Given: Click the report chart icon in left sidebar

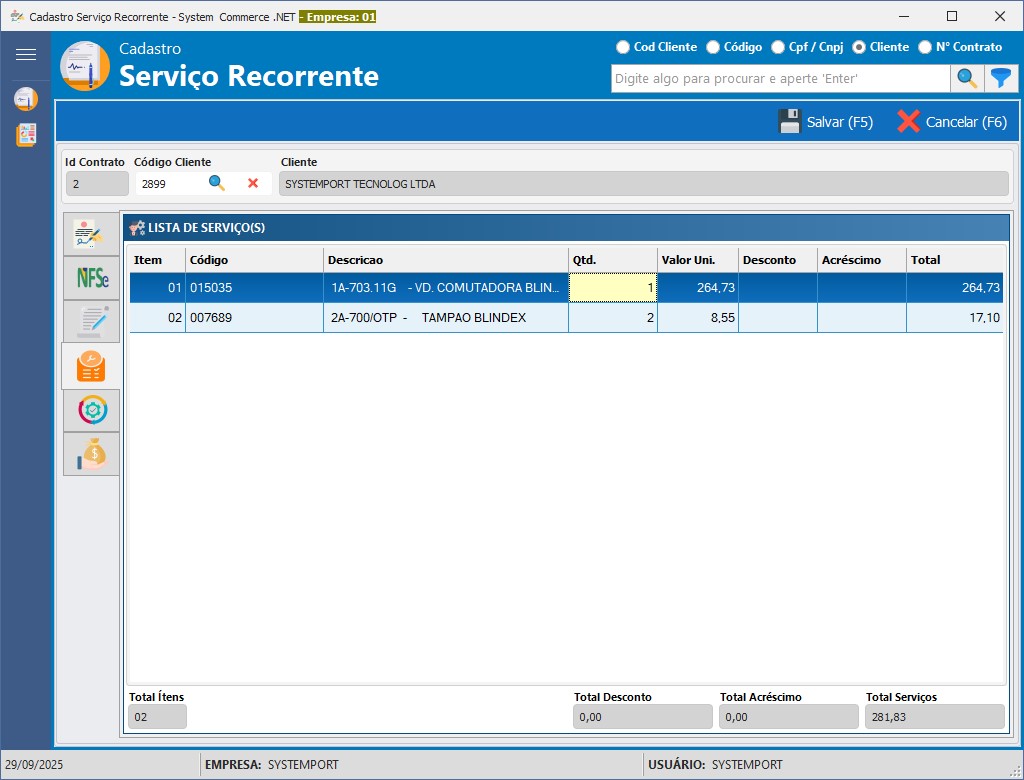Looking at the screenshot, I should pos(26,135).
